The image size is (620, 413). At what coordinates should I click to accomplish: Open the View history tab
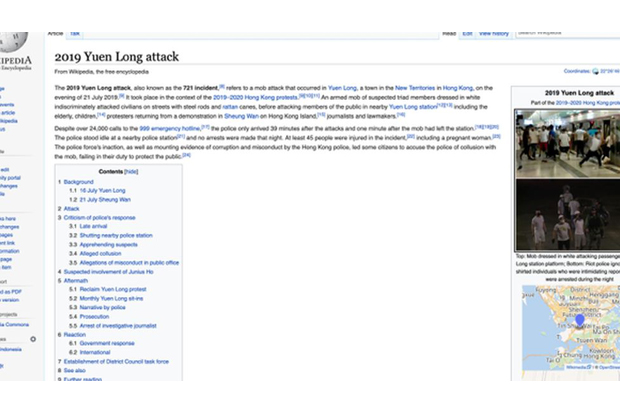tap(493, 34)
